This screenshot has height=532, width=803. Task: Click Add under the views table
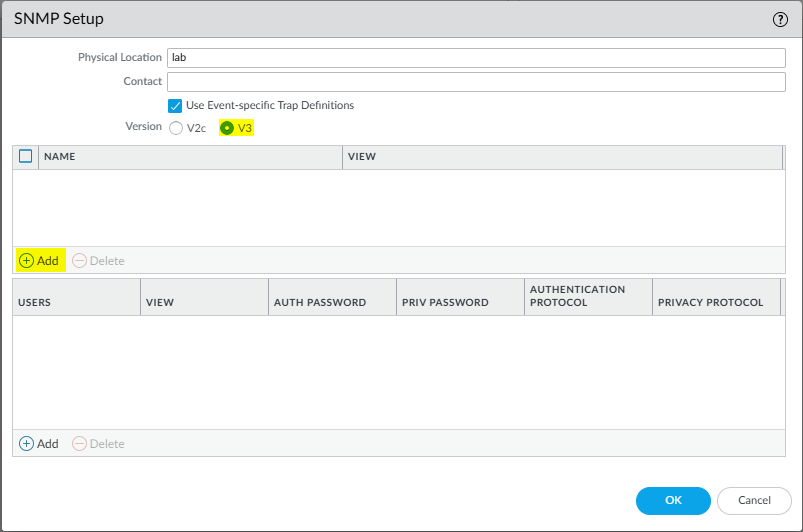pyautogui.click(x=39, y=261)
